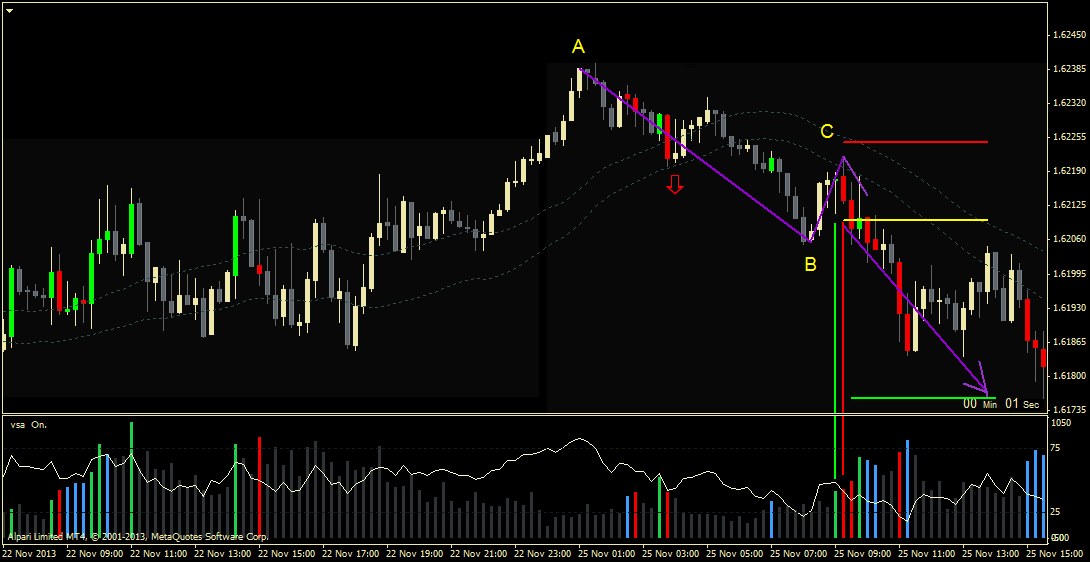Click indicator scale value 1050
Image resolution: width=1090 pixels, height=562 pixels.
click(x=1061, y=423)
